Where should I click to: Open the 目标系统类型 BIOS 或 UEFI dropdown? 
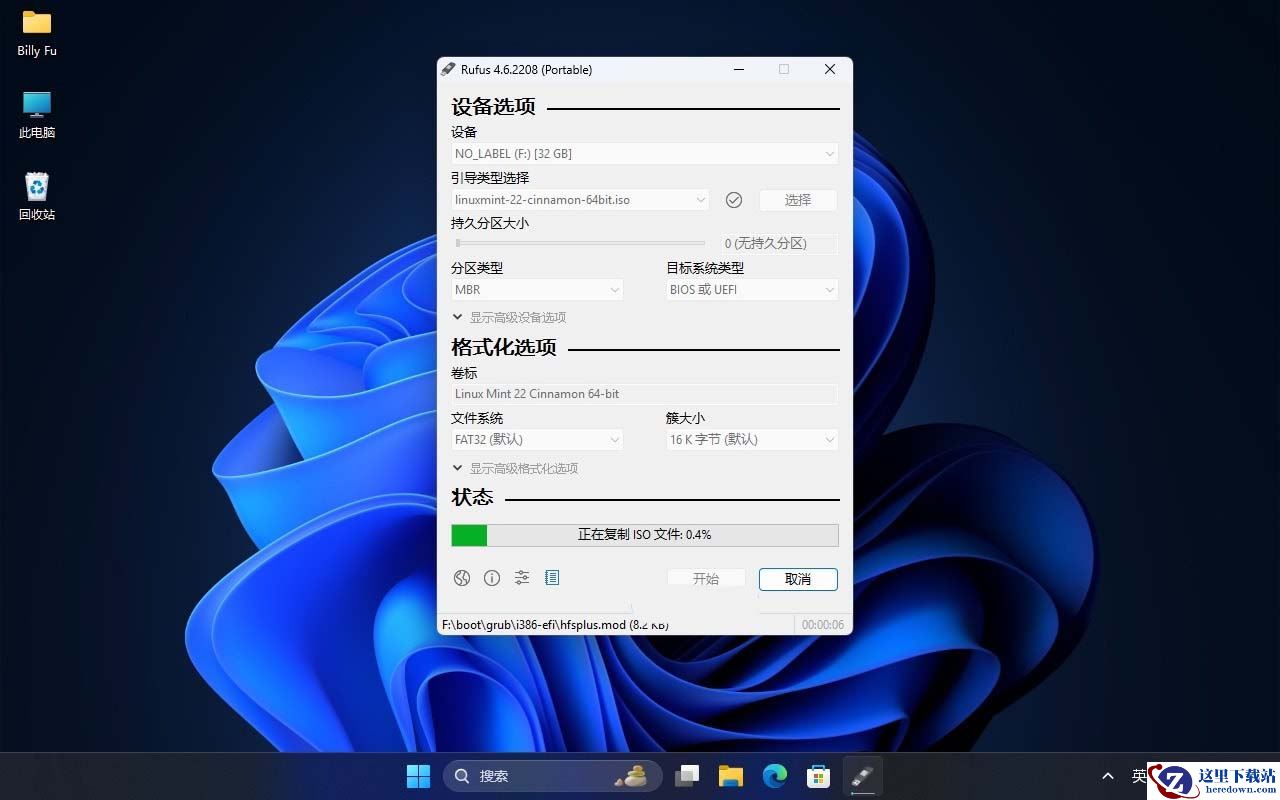[x=753, y=290]
